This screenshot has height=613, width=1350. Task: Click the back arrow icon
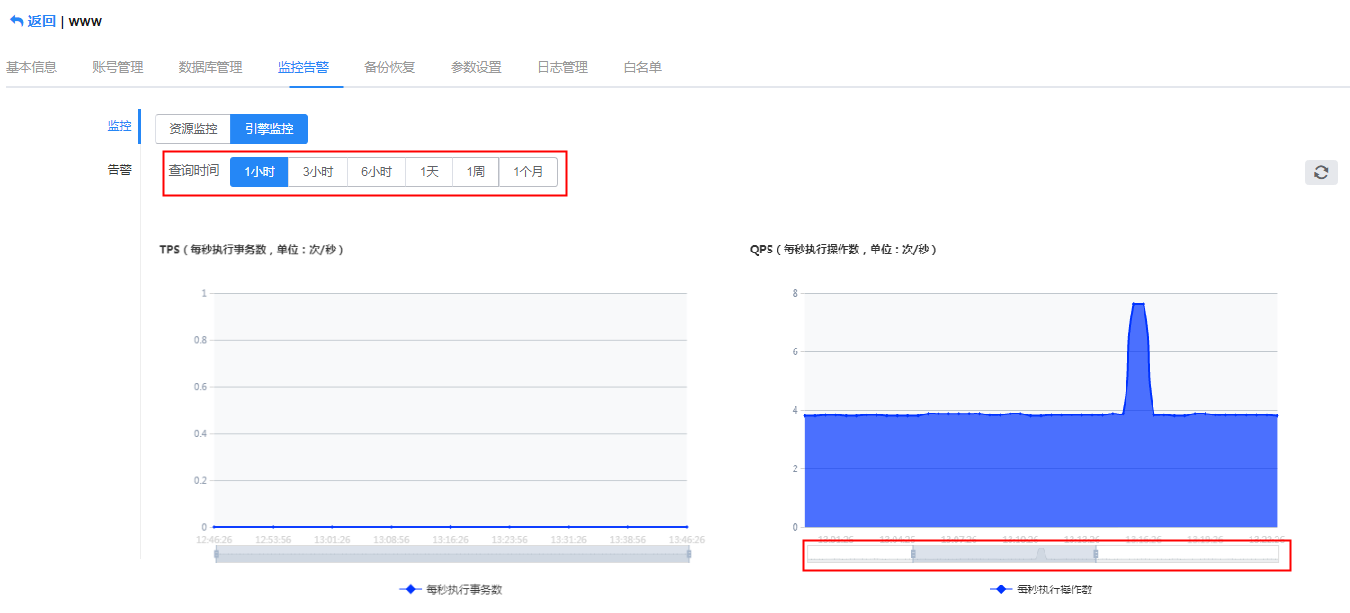pyautogui.click(x=16, y=21)
